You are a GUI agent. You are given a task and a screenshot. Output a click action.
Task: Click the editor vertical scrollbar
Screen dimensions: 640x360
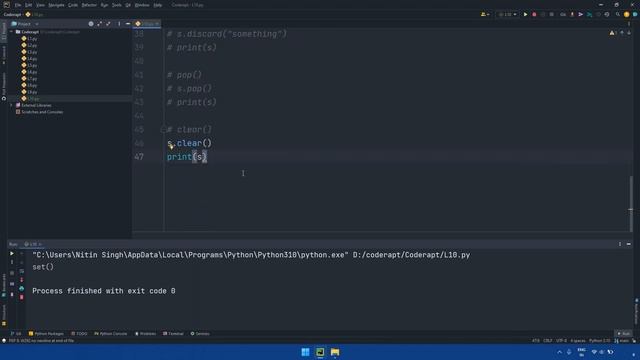(x=631, y=203)
